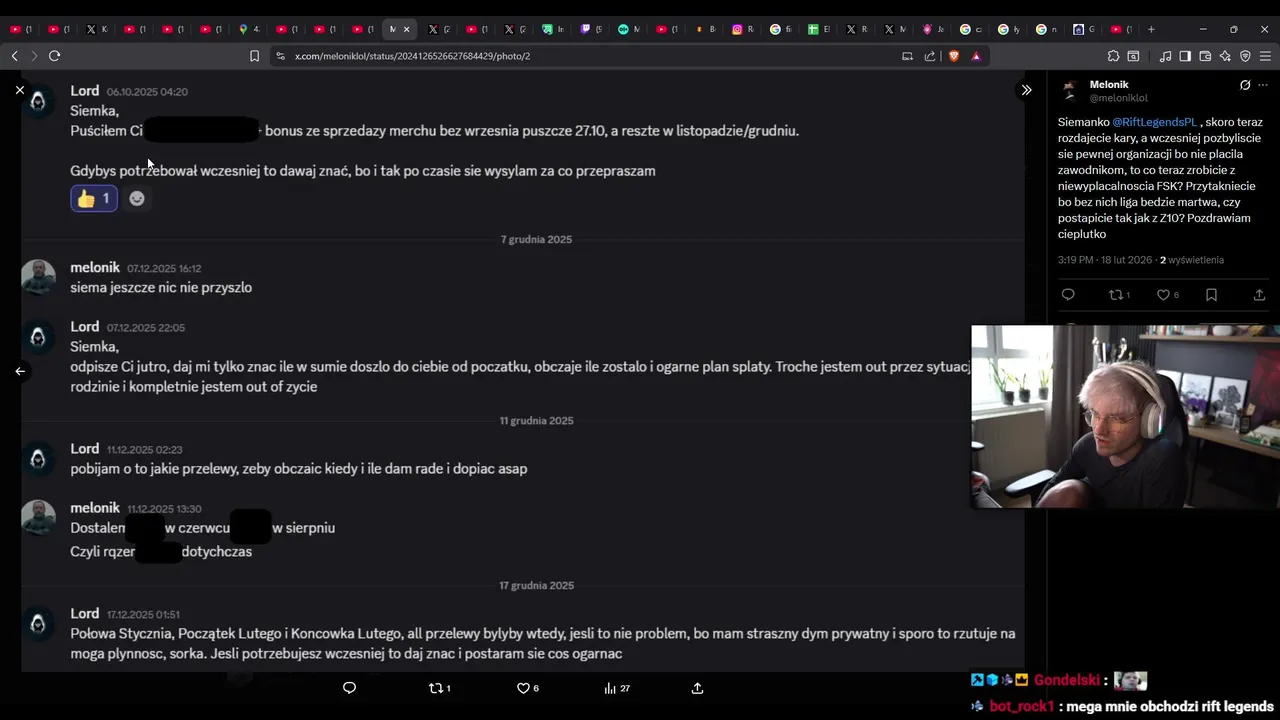Click Melonik avatar in tweet sidebar

[x=1070, y=91]
